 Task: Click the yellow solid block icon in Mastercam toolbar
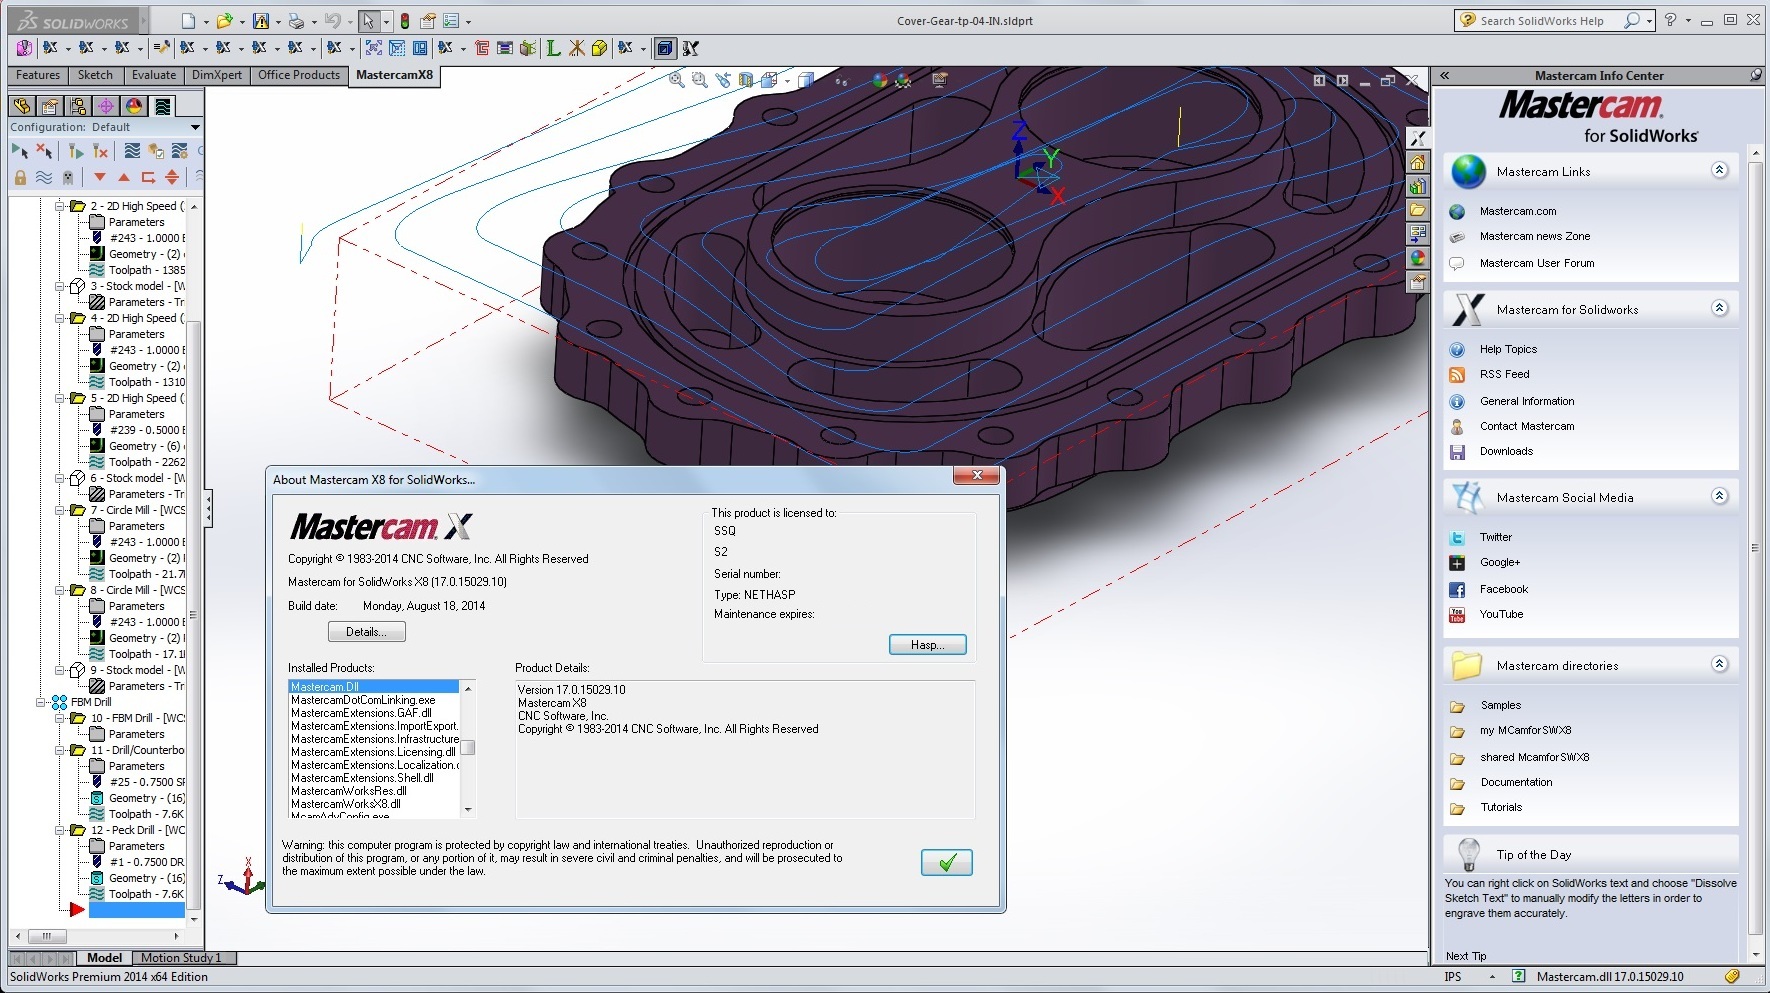coord(599,47)
